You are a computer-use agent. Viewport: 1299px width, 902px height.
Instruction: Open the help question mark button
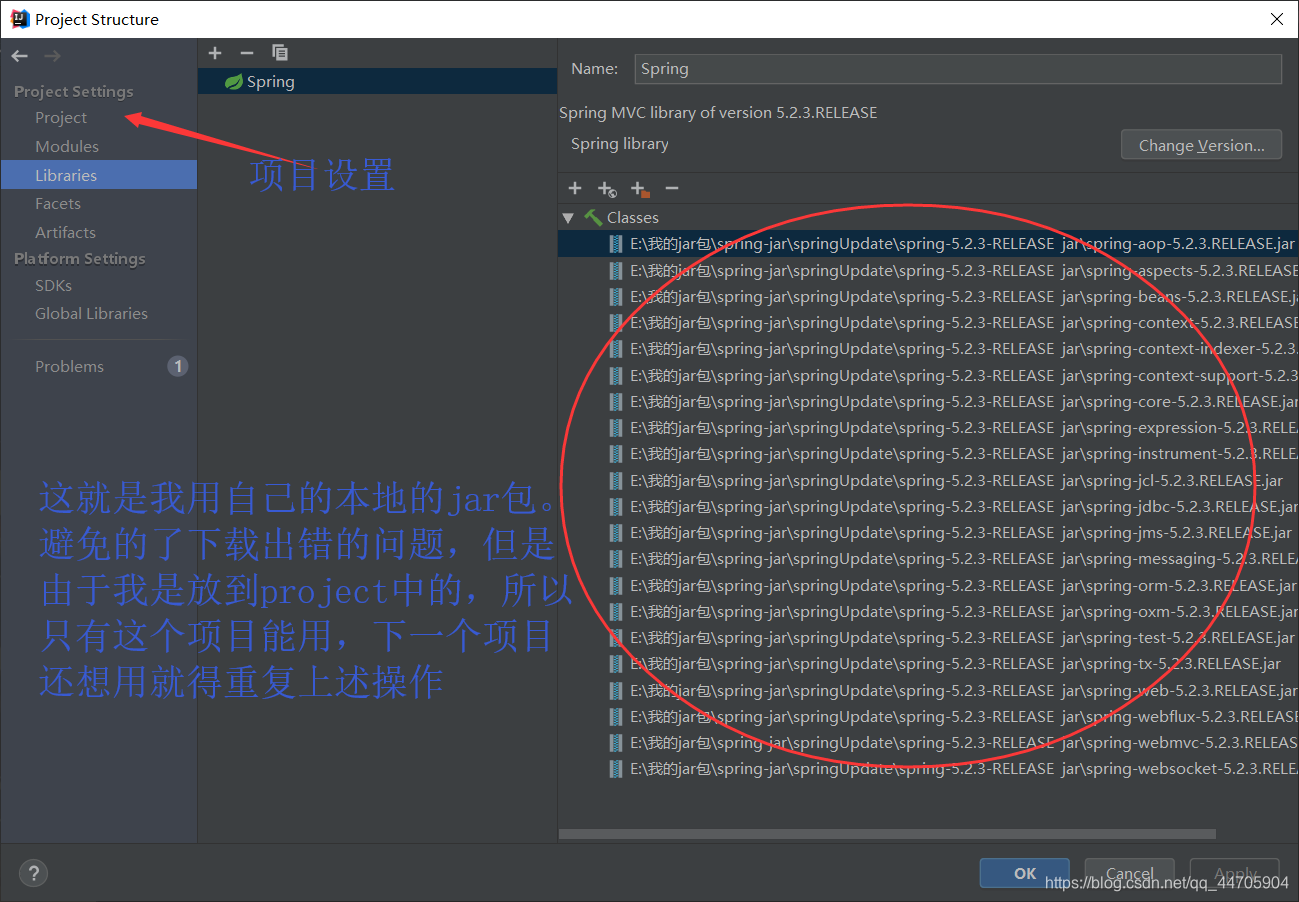coord(33,873)
